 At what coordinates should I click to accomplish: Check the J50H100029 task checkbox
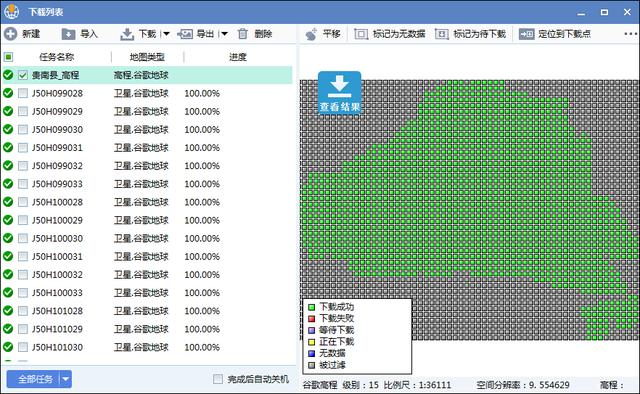tap(23, 220)
